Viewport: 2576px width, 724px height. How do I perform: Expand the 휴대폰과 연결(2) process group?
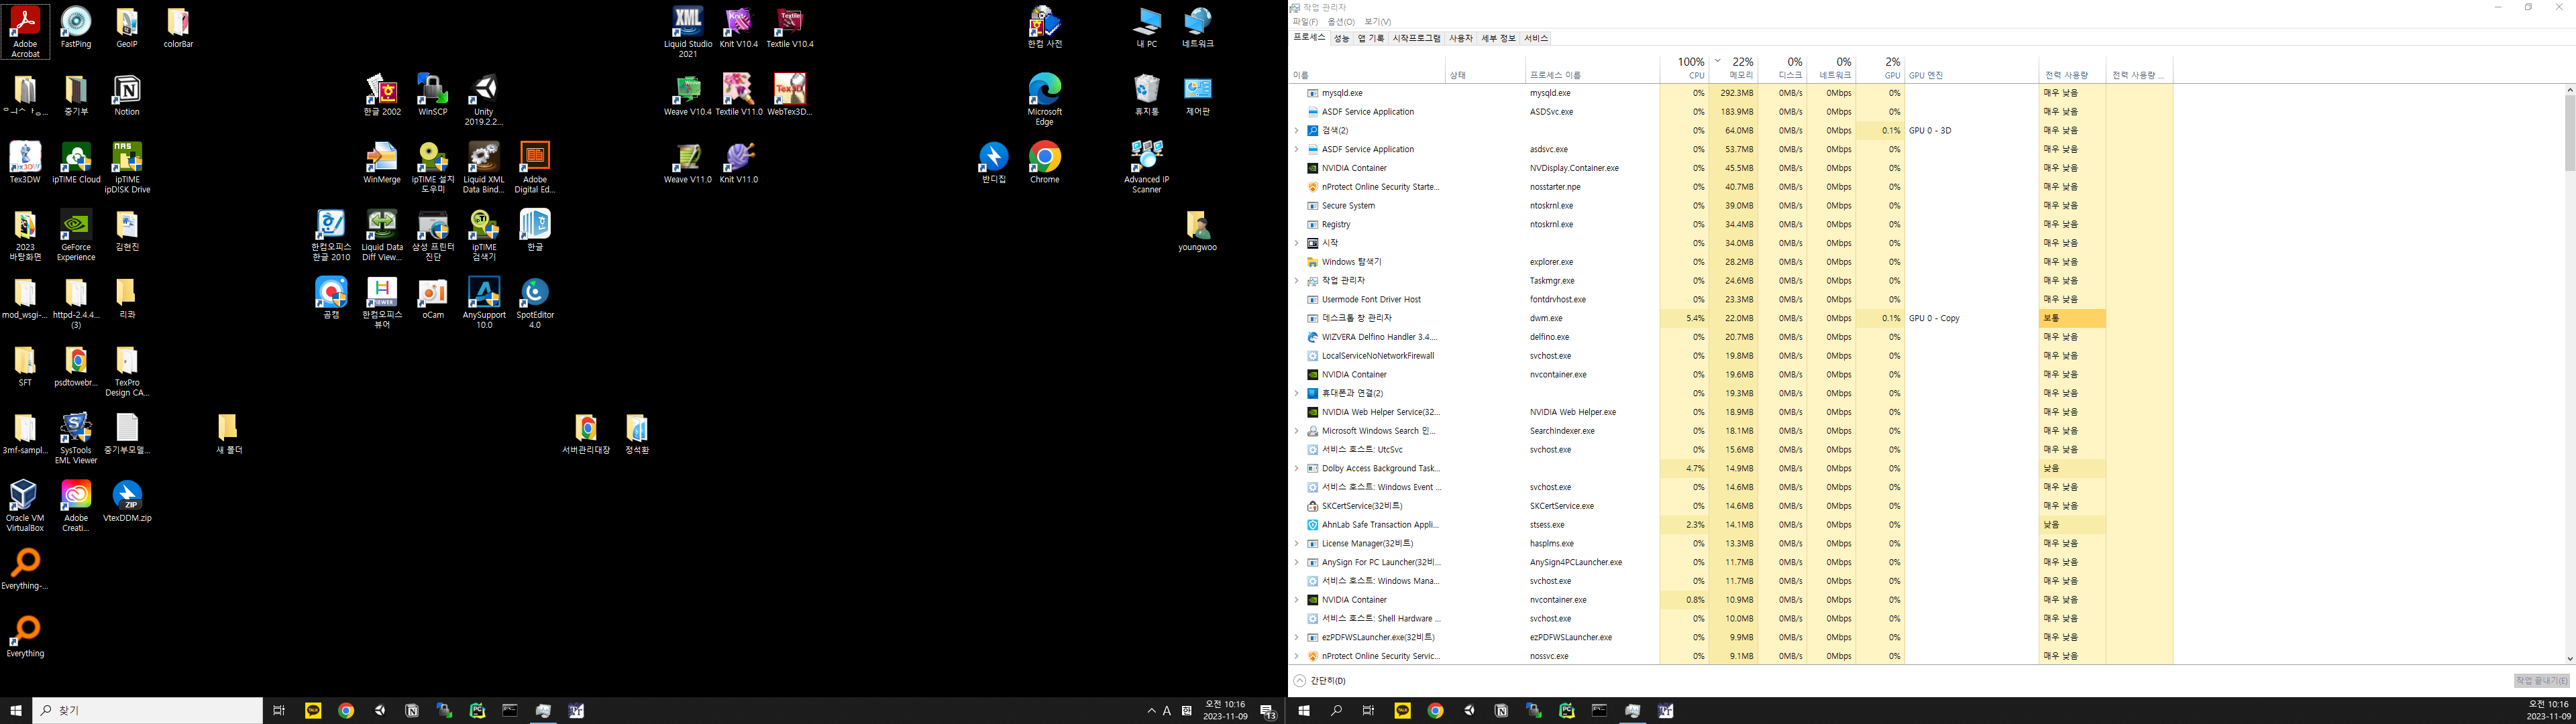[1297, 394]
